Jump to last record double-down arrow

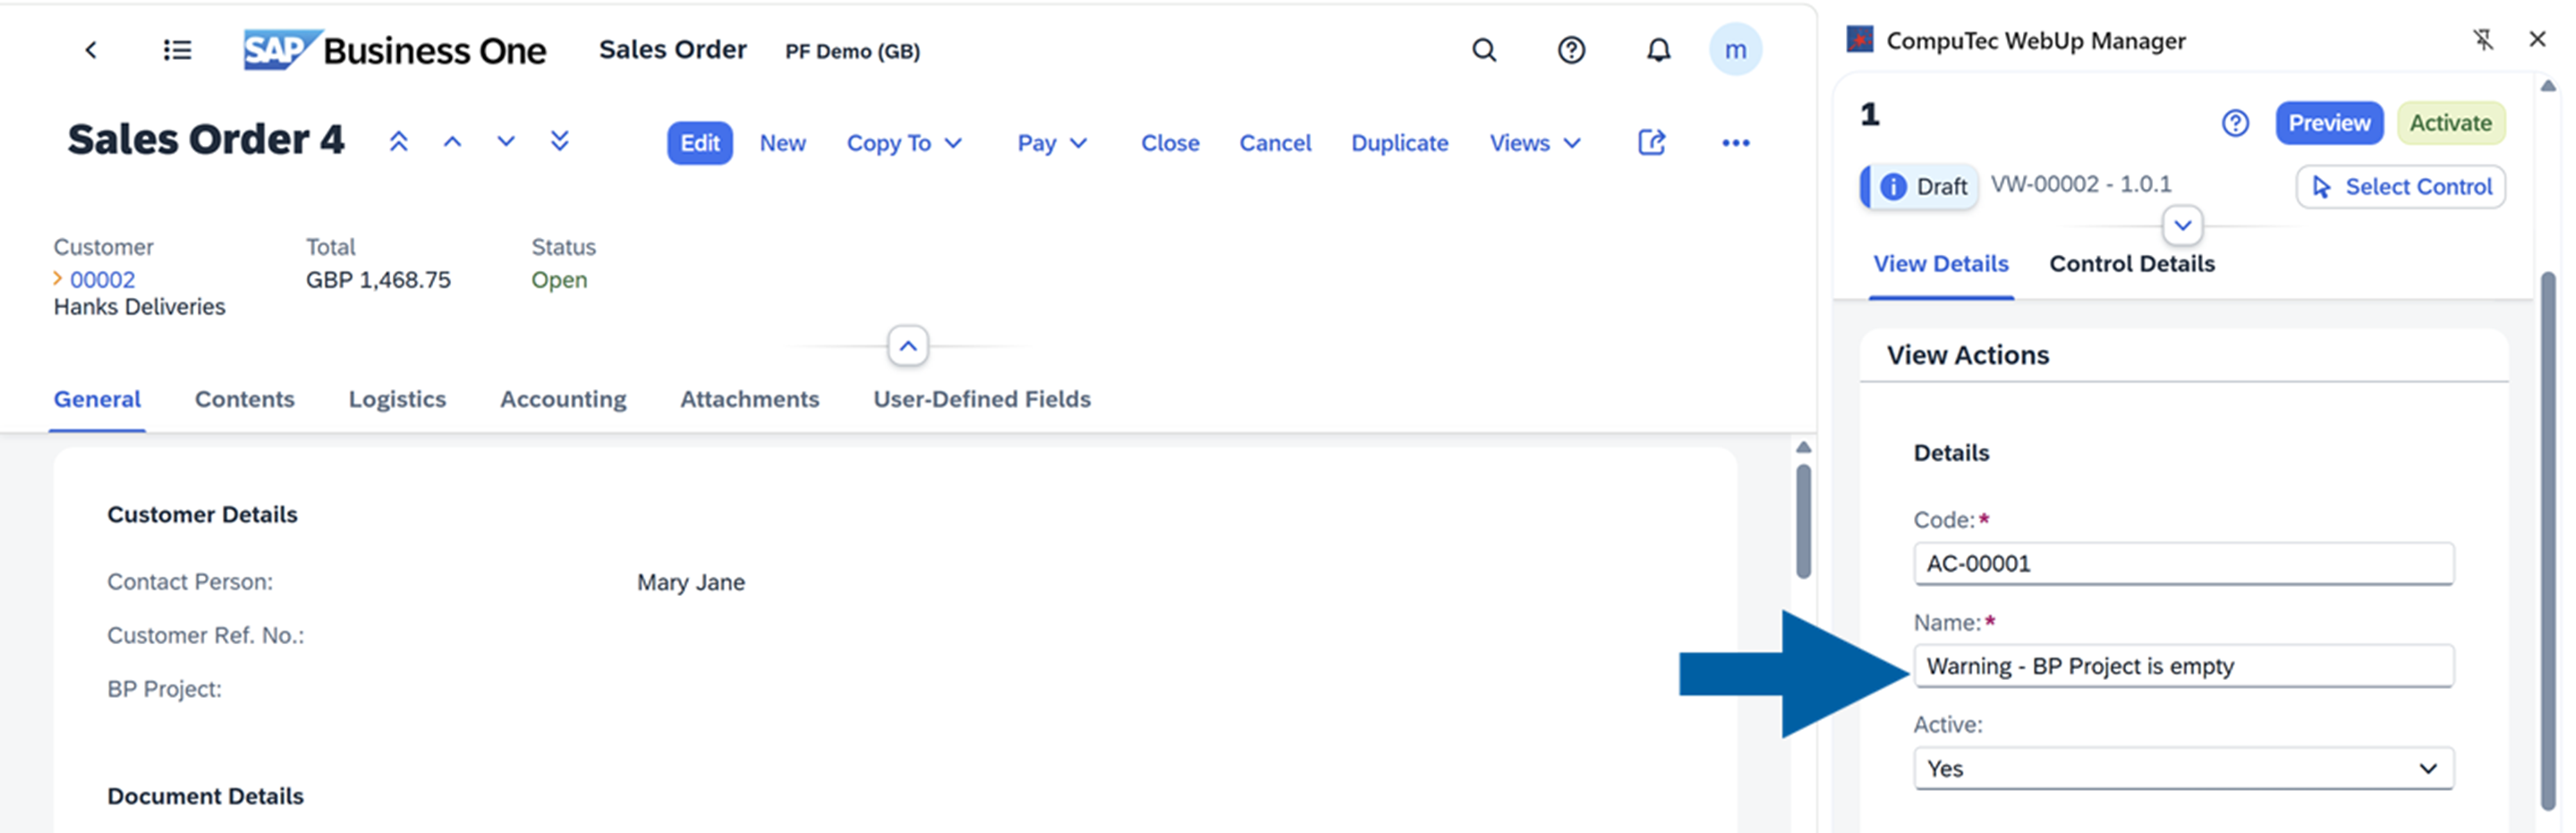[560, 142]
